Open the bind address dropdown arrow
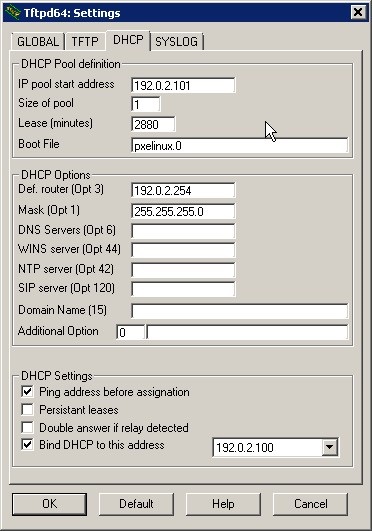This screenshot has width=372, height=531. click(x=329, y=447)
